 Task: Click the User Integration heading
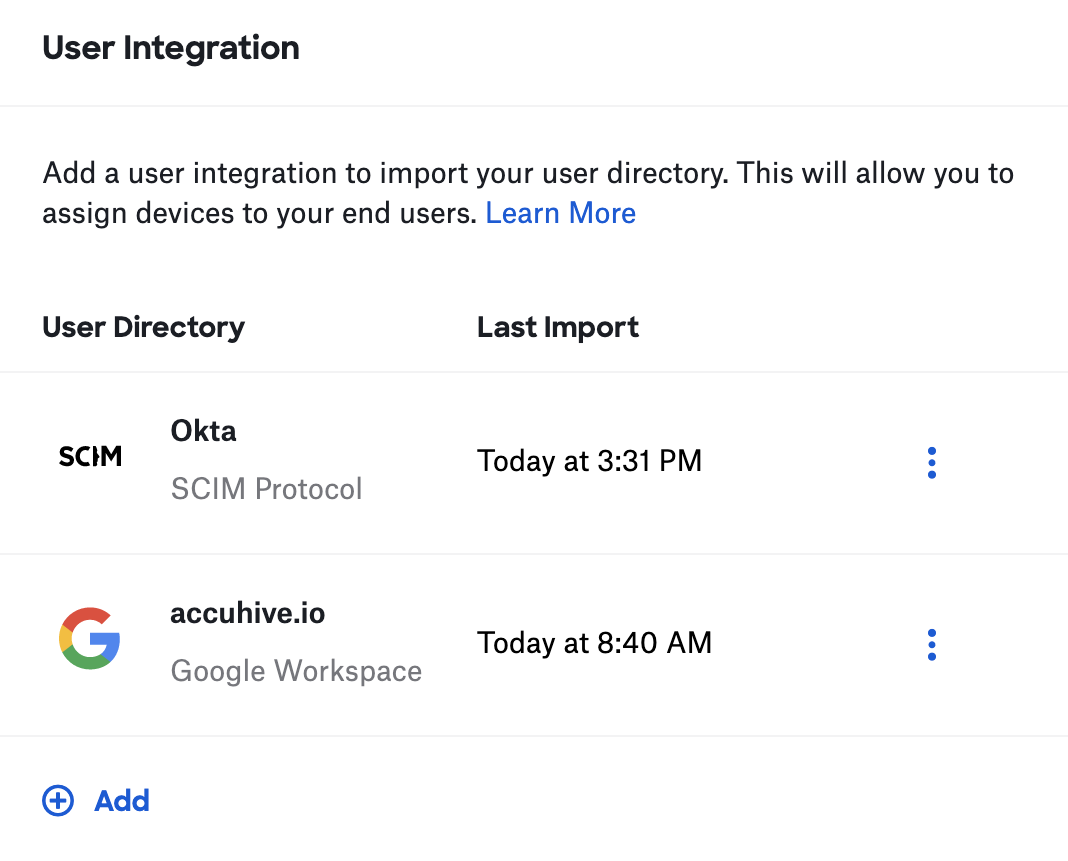[x=171, y=48]
